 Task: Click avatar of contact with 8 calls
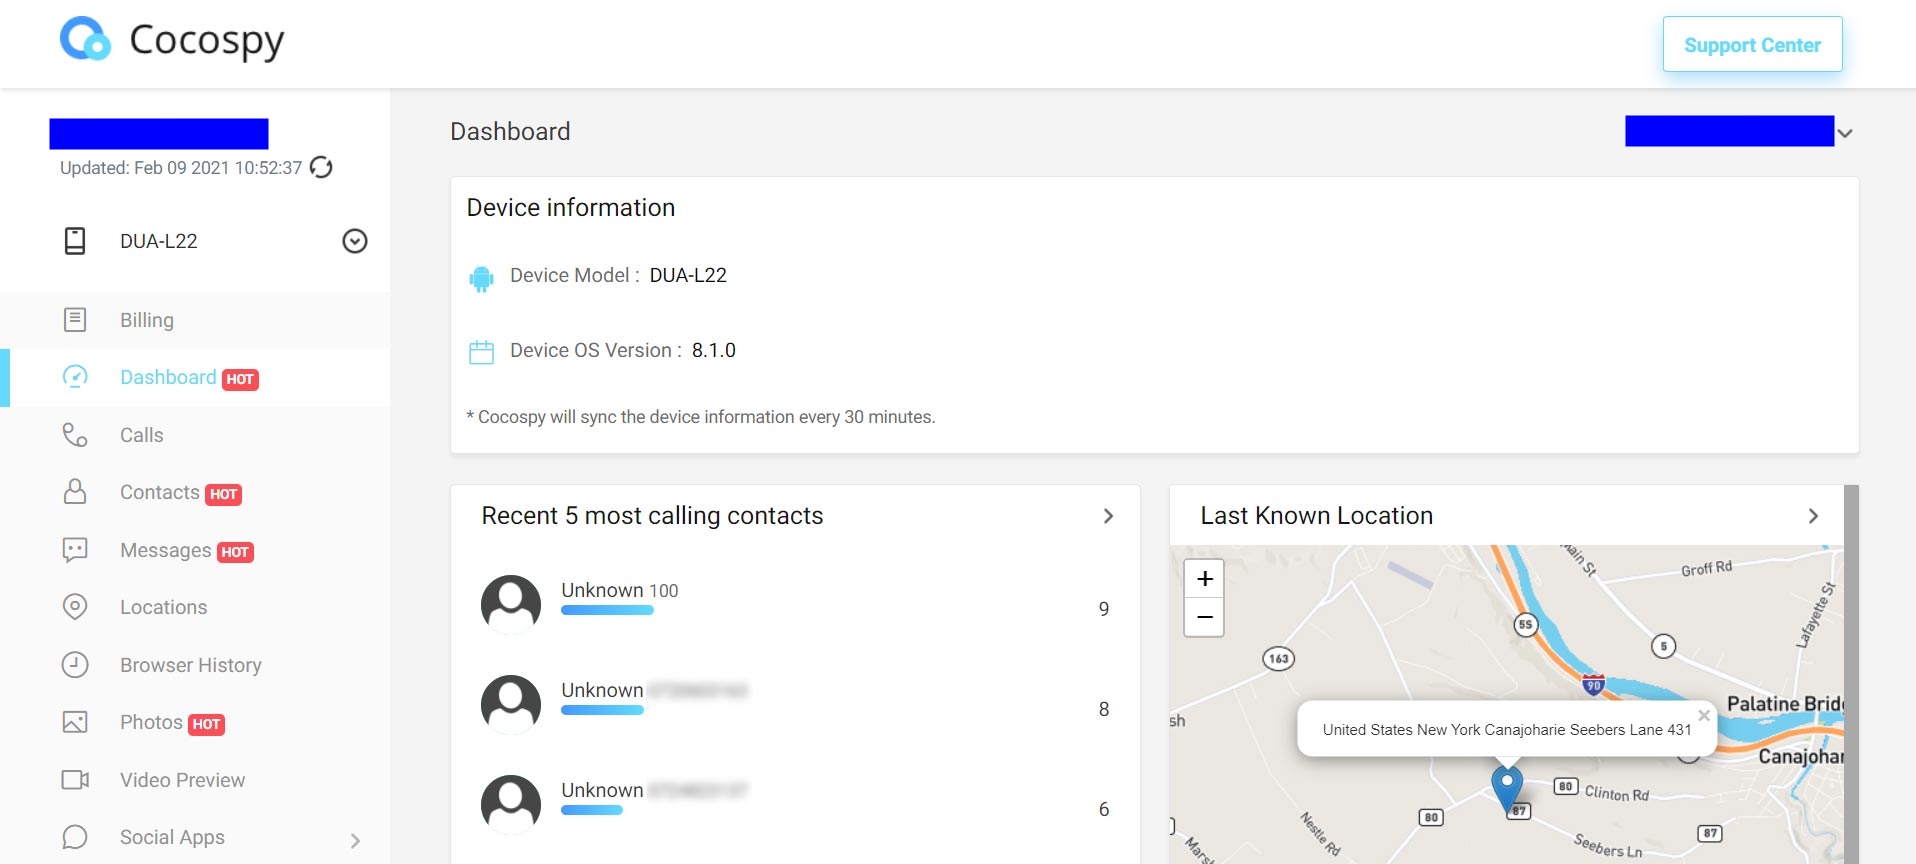(511, 704)
